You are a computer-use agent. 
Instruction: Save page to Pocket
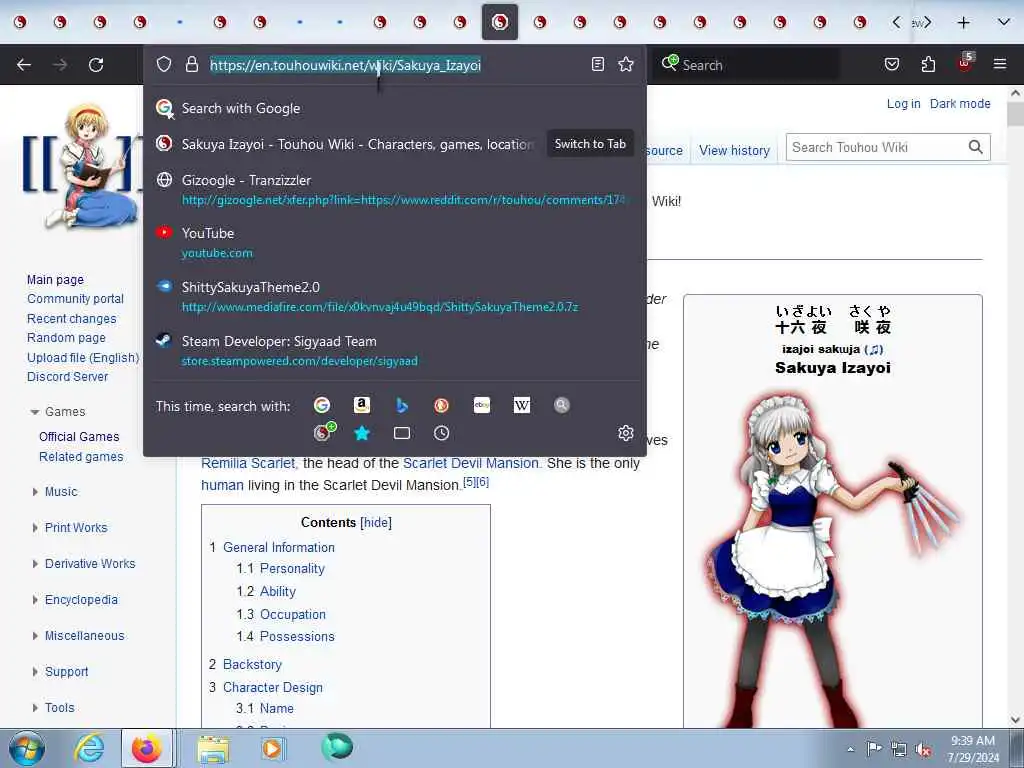tap(891, 64)
